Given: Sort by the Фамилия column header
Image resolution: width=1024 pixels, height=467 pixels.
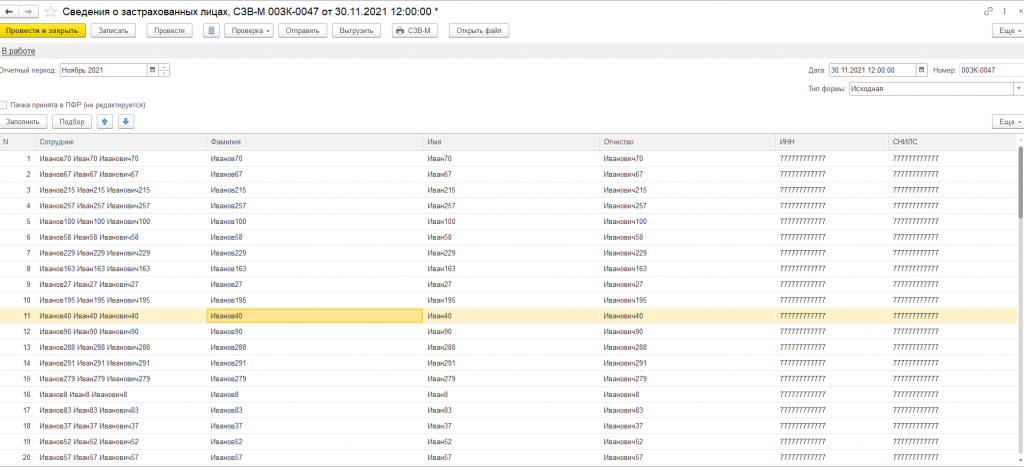Looking at the screenshot, I should pos(315,141).
